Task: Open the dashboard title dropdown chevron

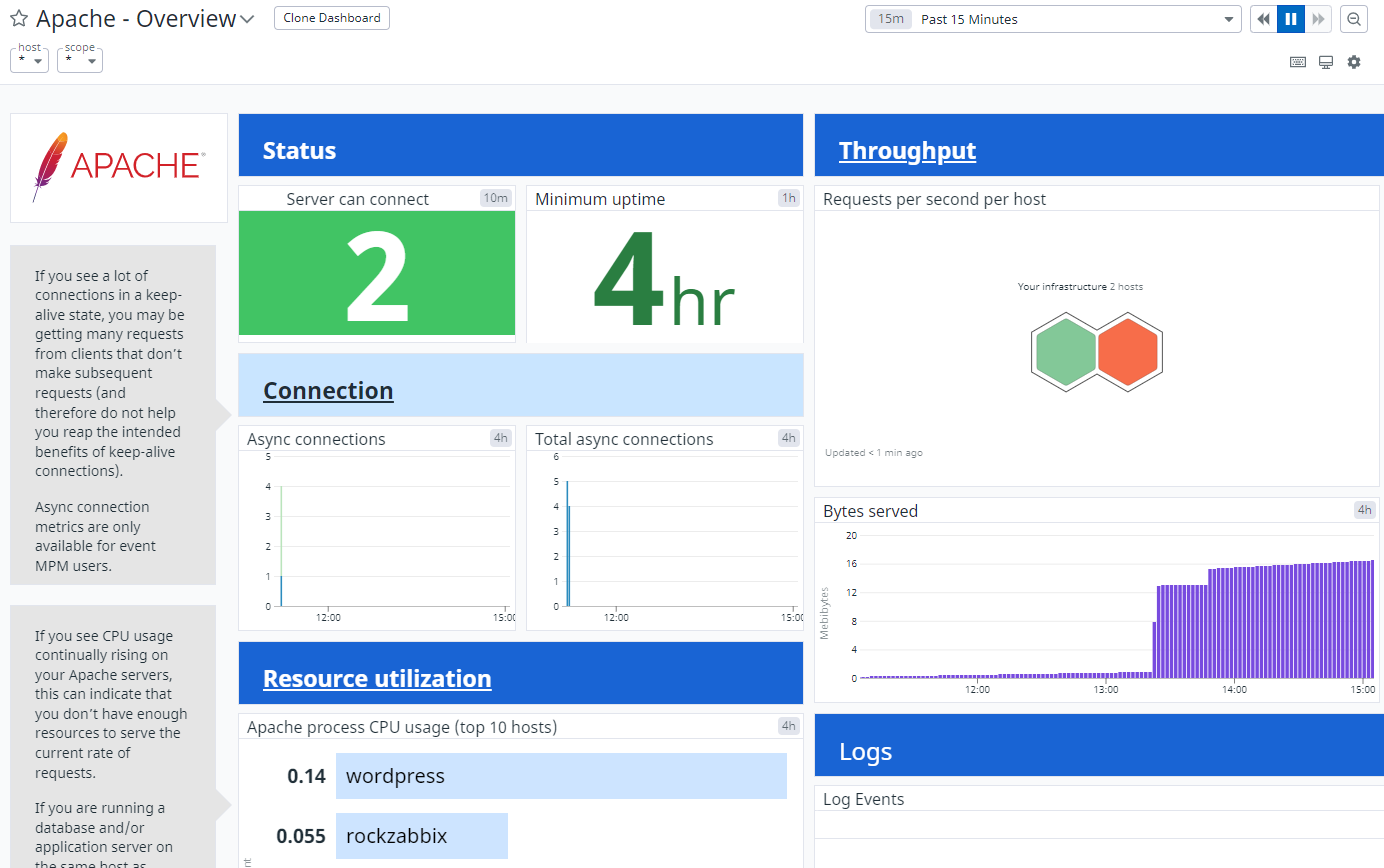Action: (248, 19)
